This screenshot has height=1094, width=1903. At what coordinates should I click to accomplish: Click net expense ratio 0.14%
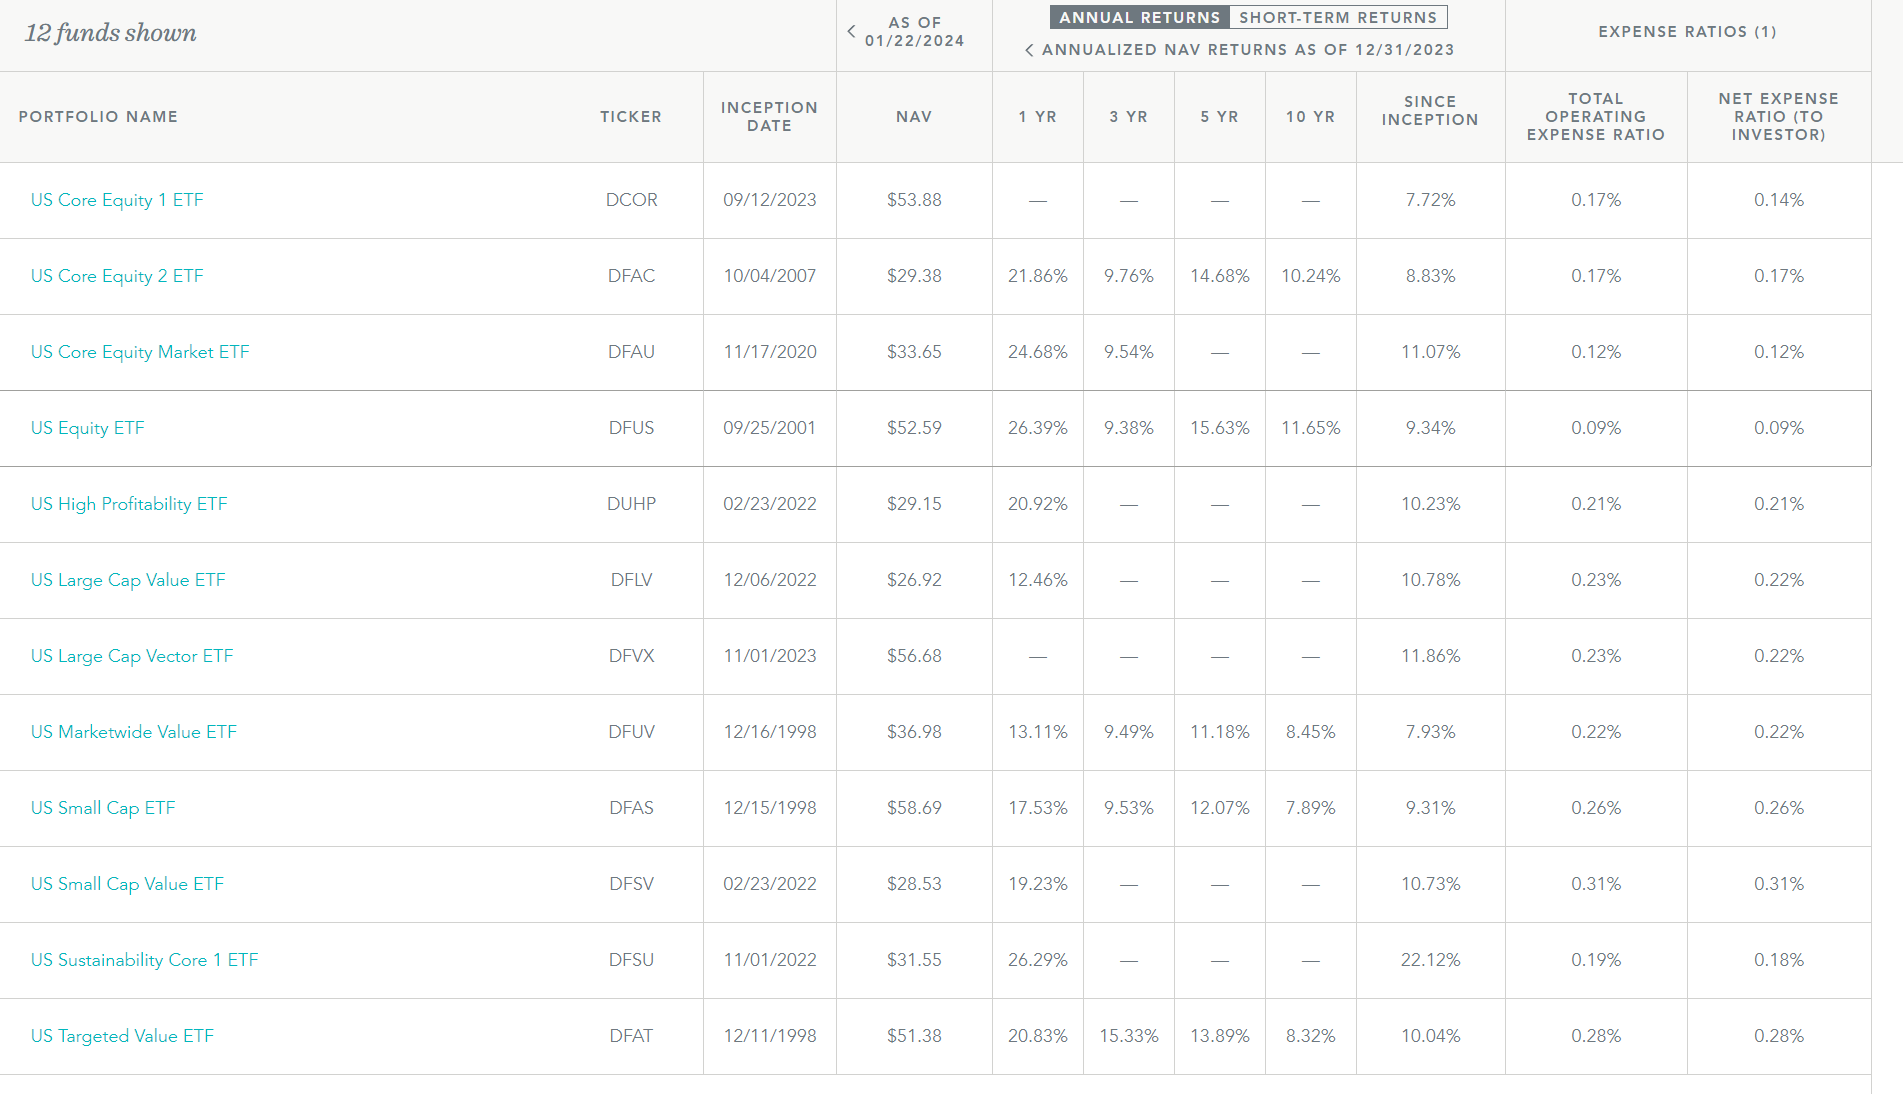(1779, 200)
